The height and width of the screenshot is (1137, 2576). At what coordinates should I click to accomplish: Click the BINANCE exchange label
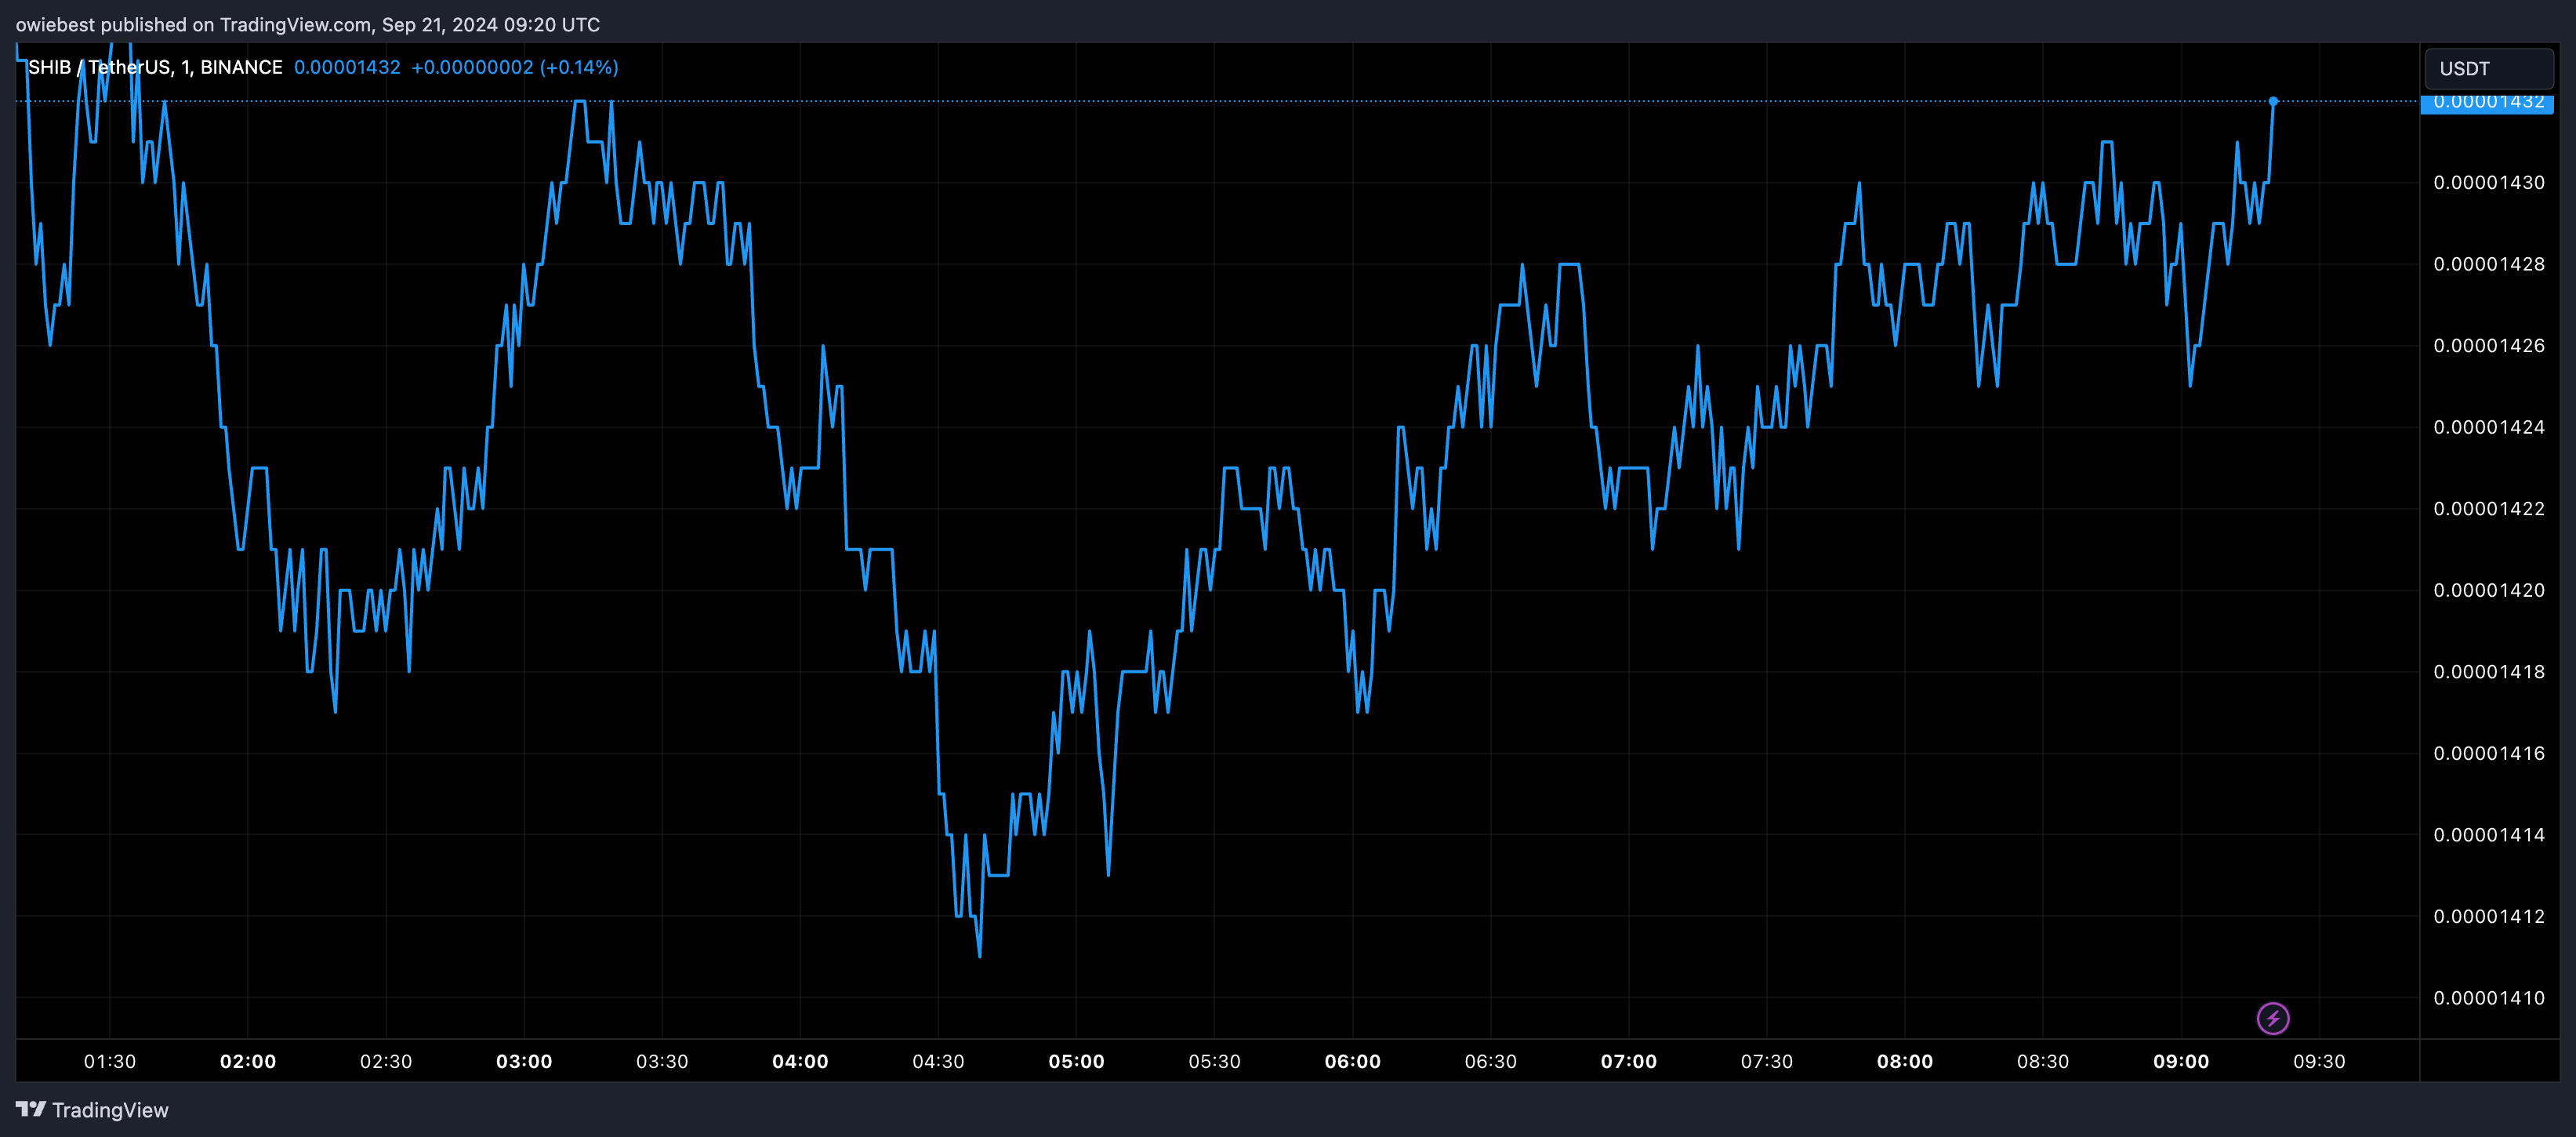[x=241, y=67]
